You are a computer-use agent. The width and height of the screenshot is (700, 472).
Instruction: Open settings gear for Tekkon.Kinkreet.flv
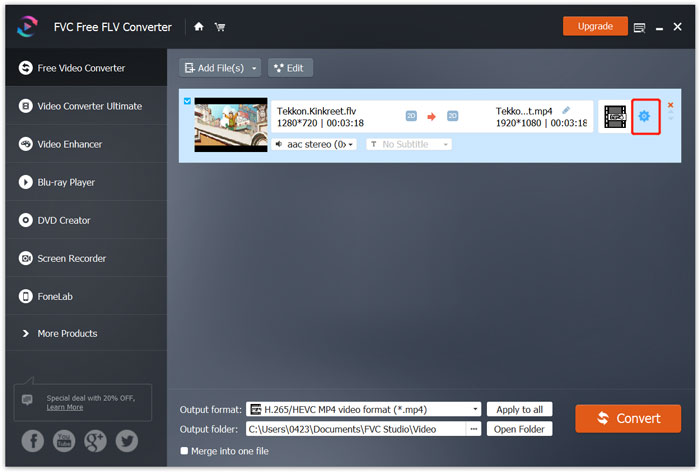click(x=644, y=116)
